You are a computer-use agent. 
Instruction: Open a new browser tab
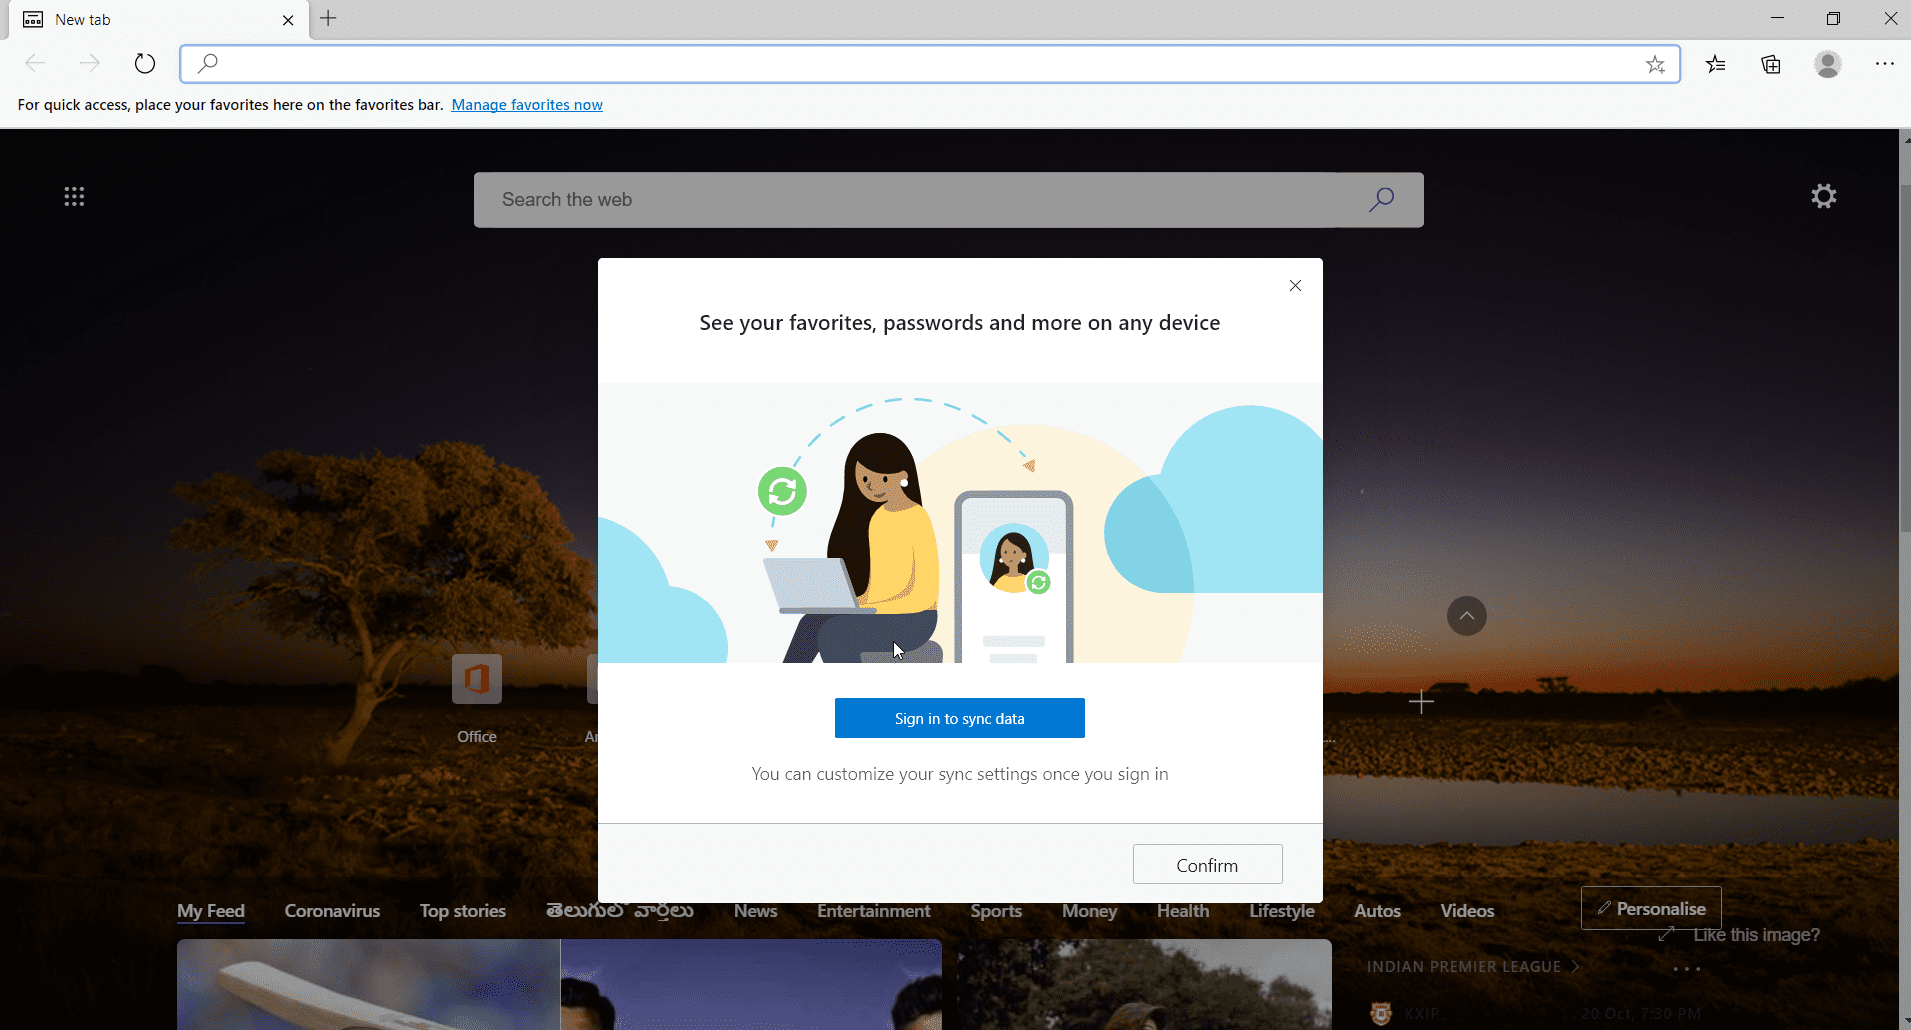(x=329, y=18)
